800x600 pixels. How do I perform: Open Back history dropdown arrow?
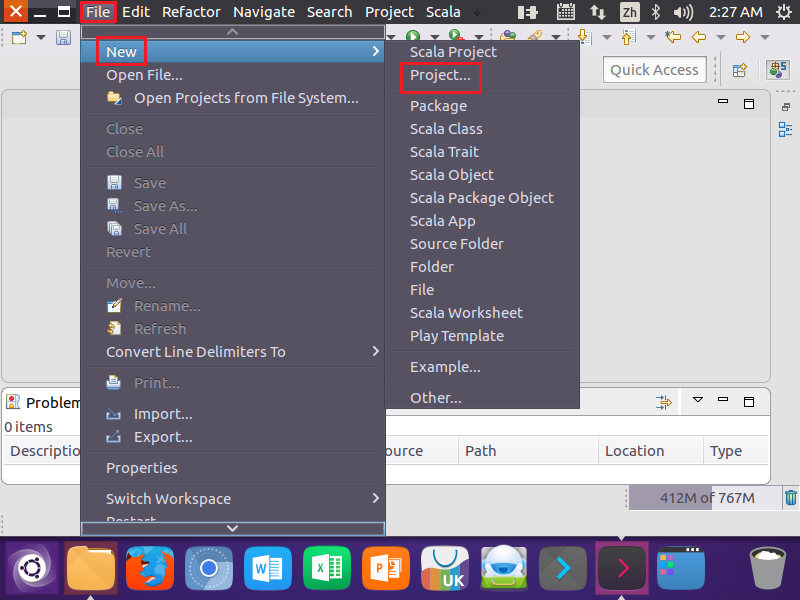(x=720, y=37)
